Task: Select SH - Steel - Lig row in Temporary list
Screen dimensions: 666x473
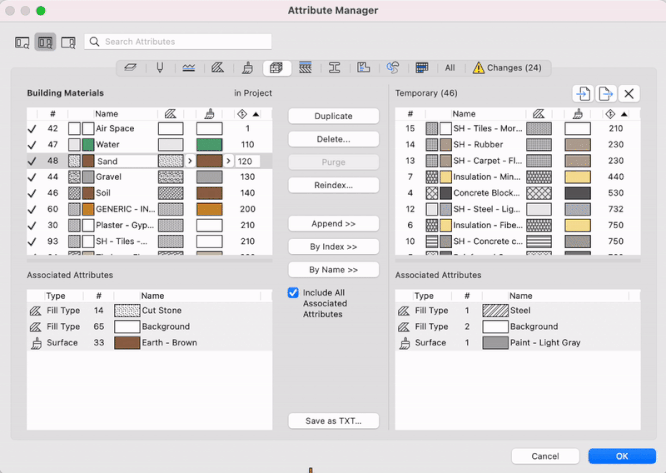Action: [517, 209]
